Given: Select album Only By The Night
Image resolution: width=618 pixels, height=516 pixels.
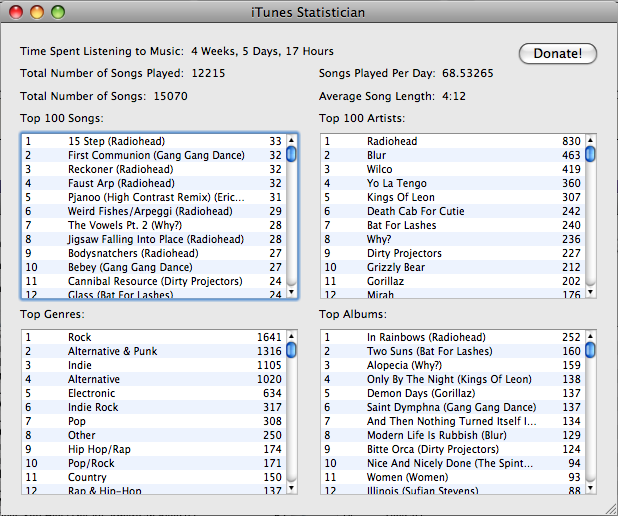Looking at the screenshot, I should point(453,379).
